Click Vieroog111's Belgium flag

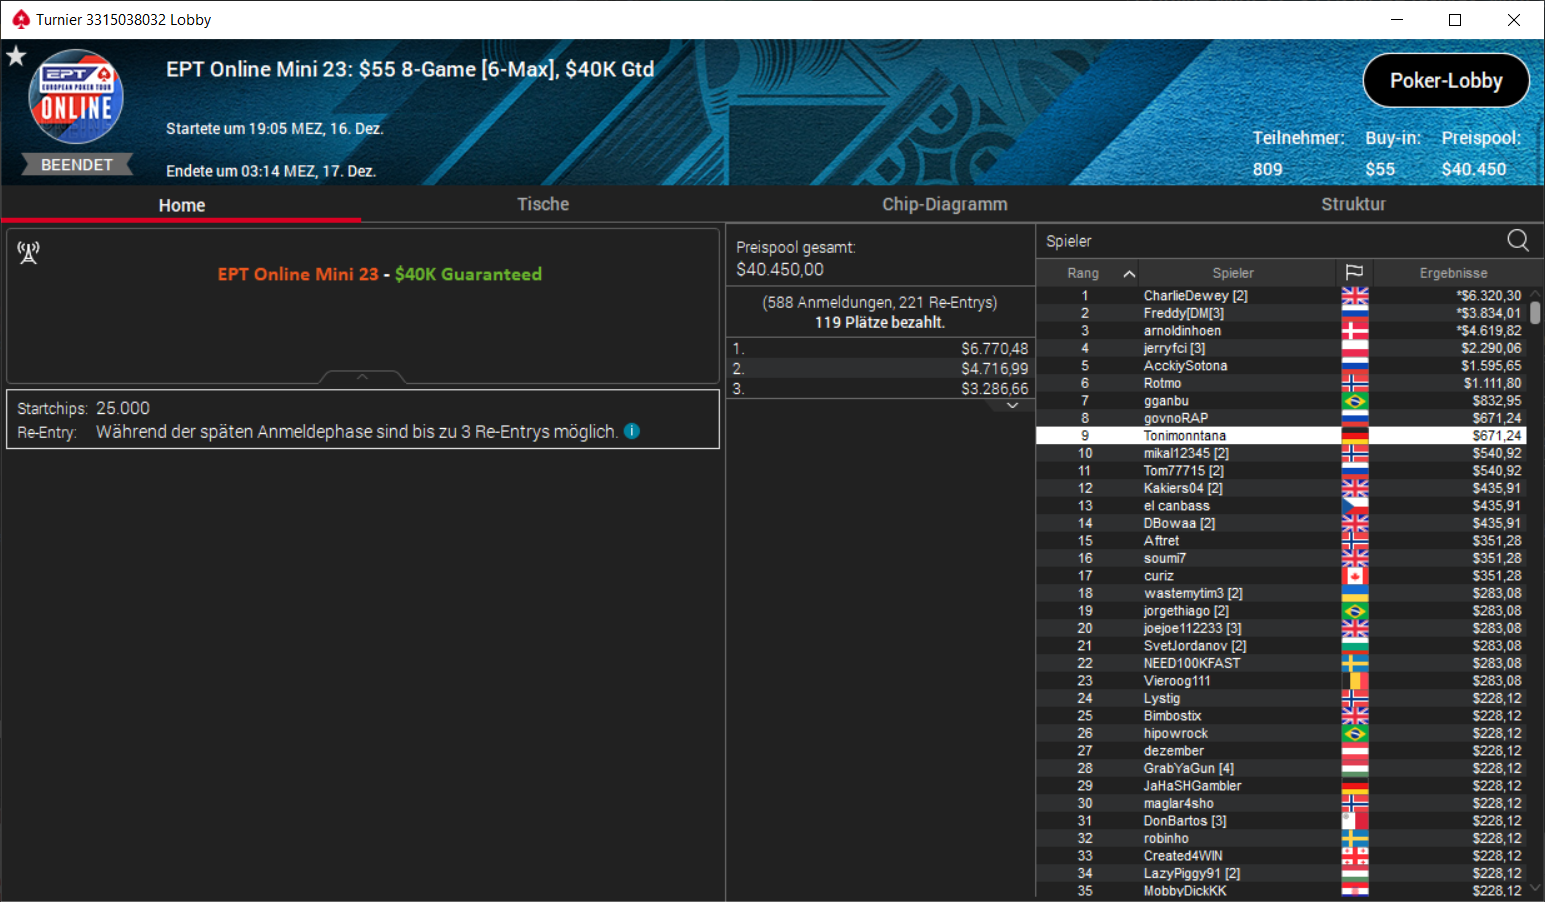(x=1355, y=681)
